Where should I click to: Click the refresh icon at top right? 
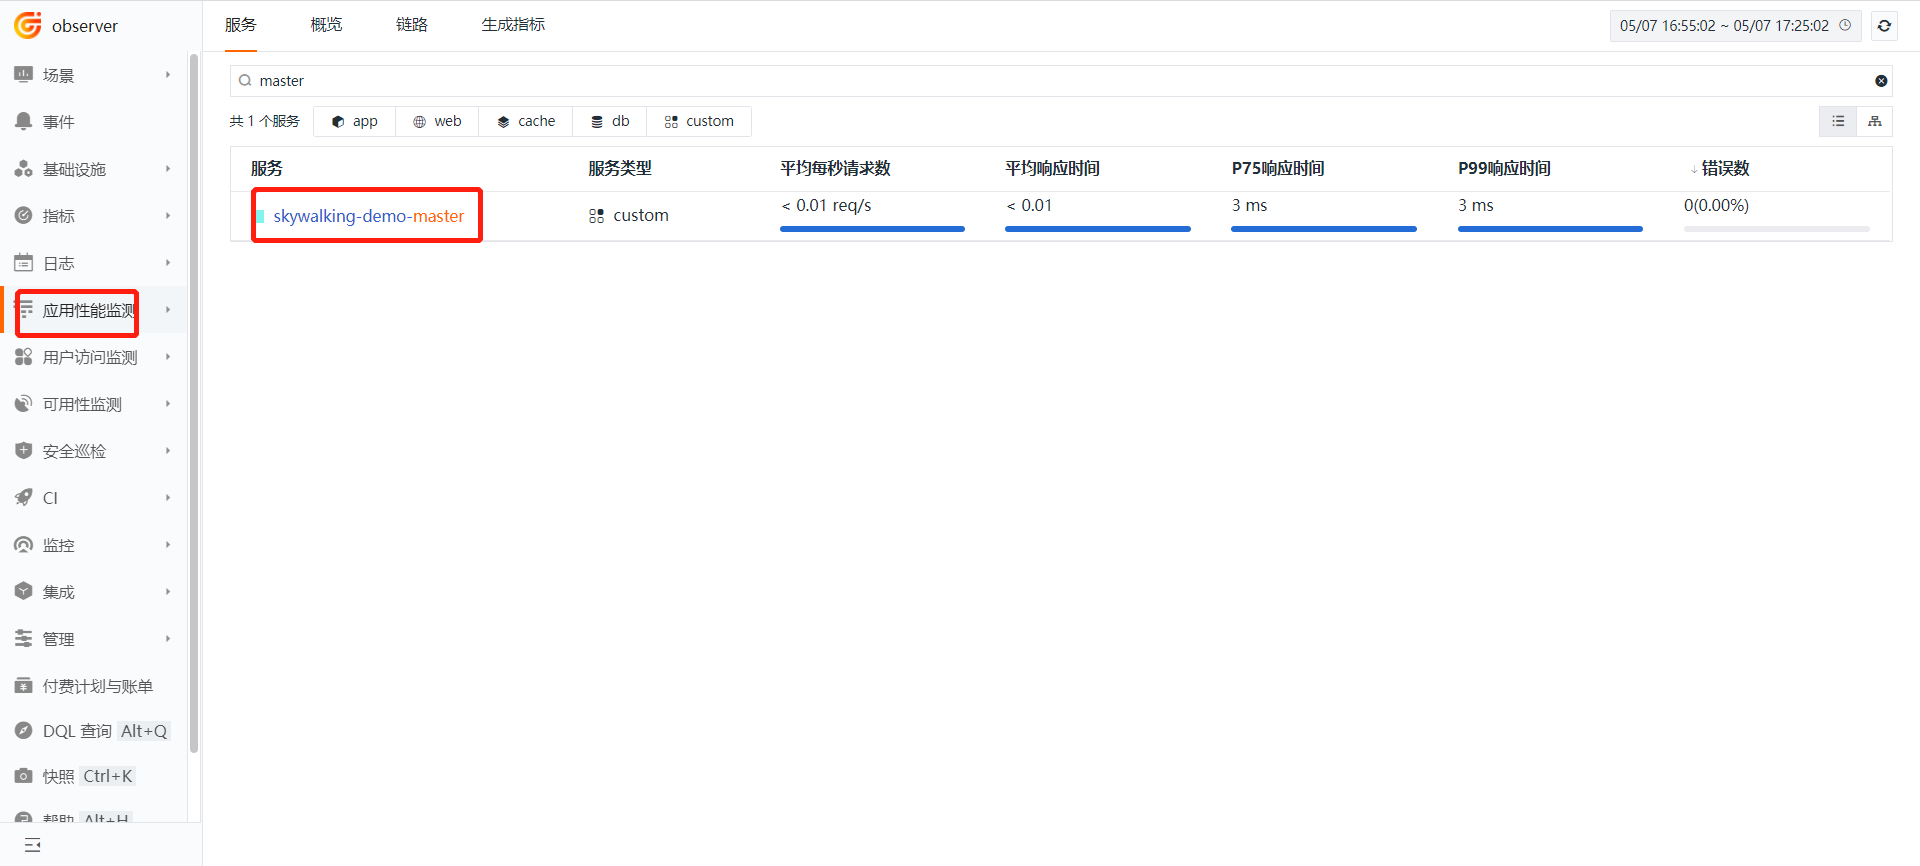(x=1884, y=26)
